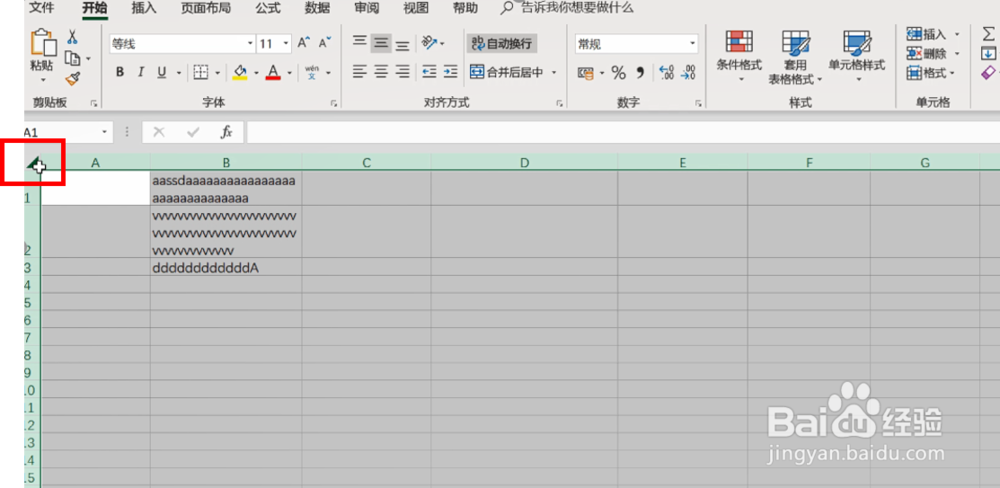Switch to Insert (插入) ribbon tab
This screenshot has height=488, width=1000.
pos(144,8)
